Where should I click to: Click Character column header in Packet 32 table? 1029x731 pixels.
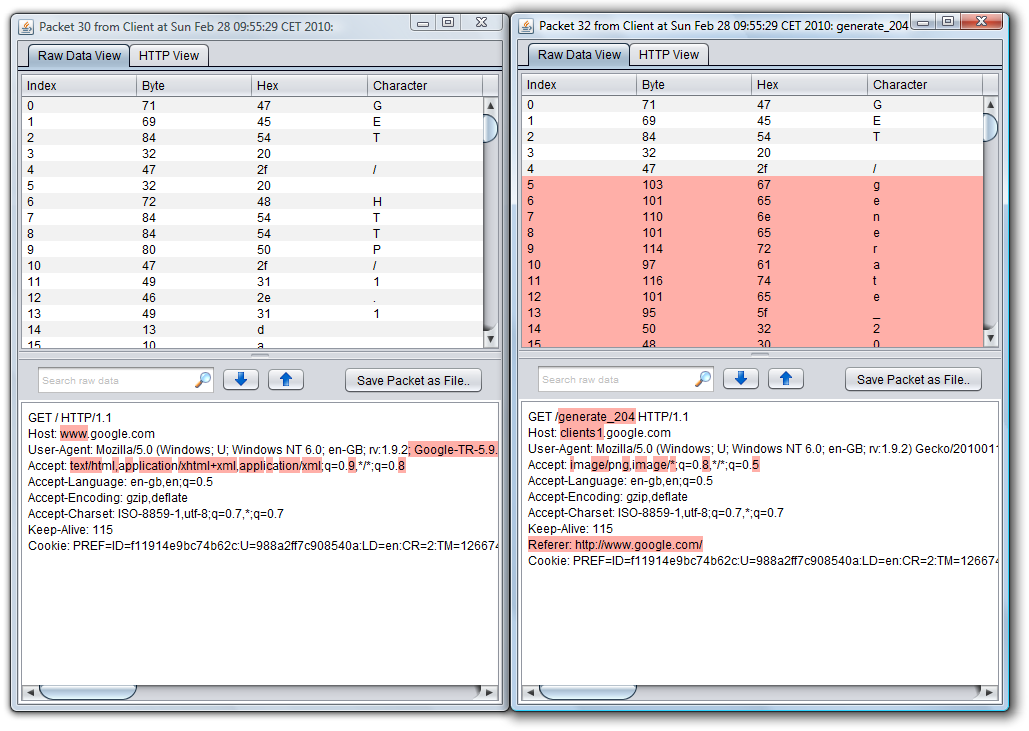925,85
